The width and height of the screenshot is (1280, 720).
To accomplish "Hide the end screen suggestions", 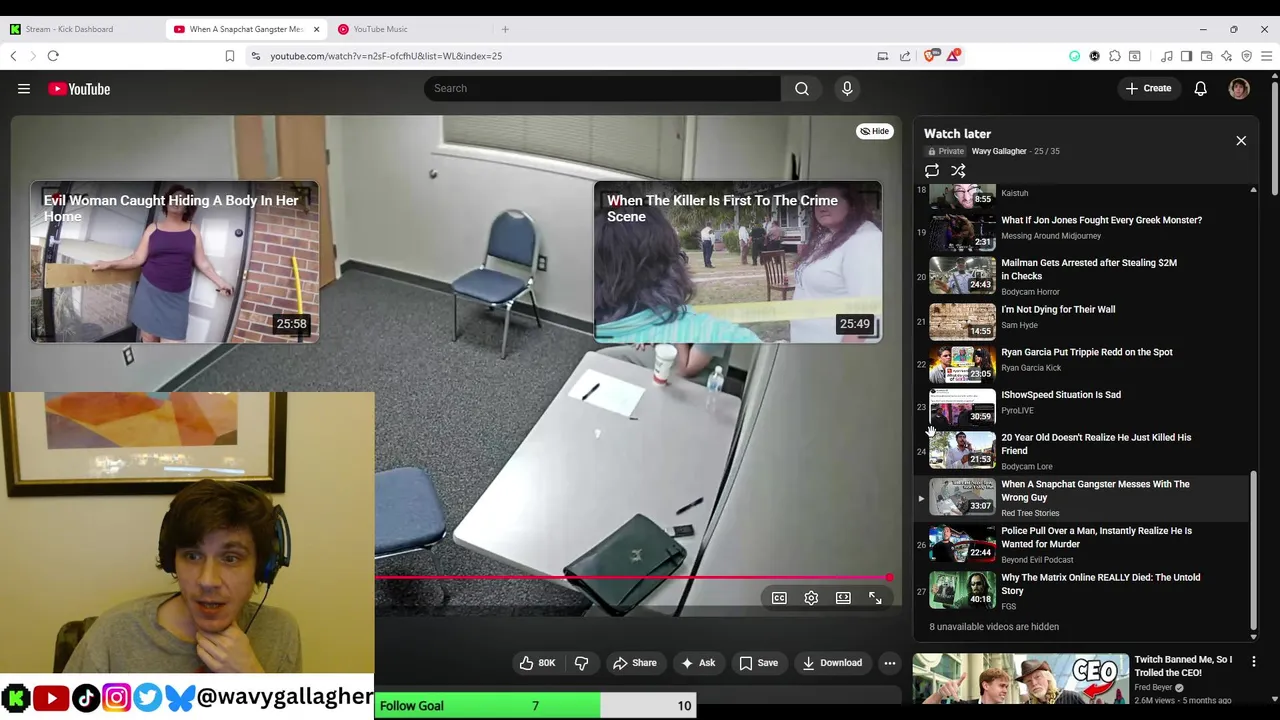I will tap(875, 131).
